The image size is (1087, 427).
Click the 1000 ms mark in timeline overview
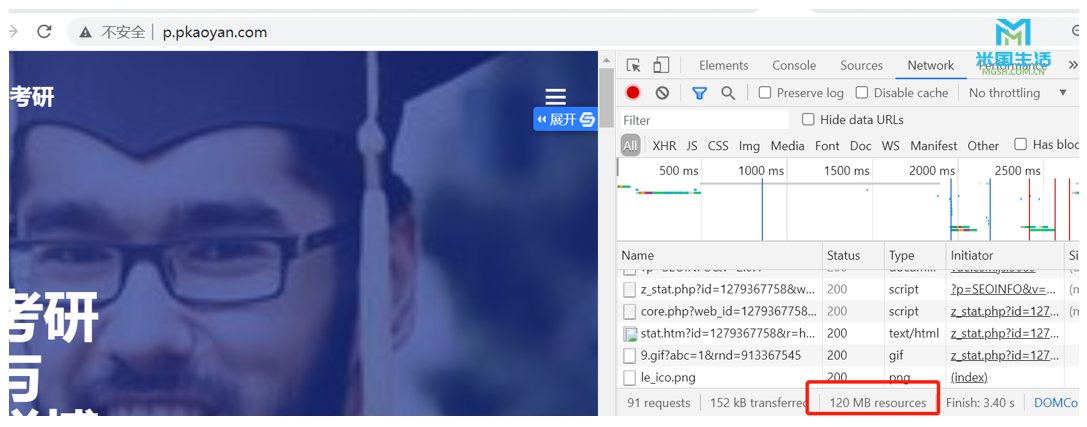click(761, 171)
